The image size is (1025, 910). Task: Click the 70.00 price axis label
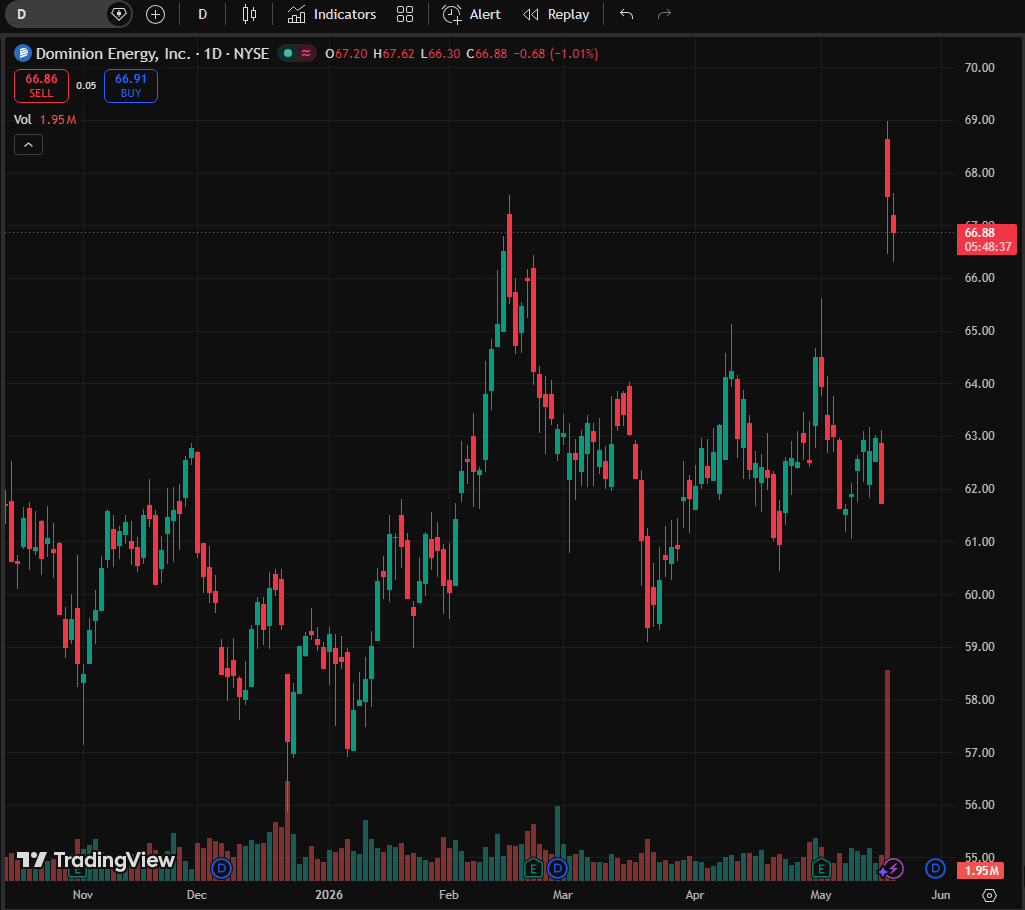pyautogui.click(x=979, y=67)
